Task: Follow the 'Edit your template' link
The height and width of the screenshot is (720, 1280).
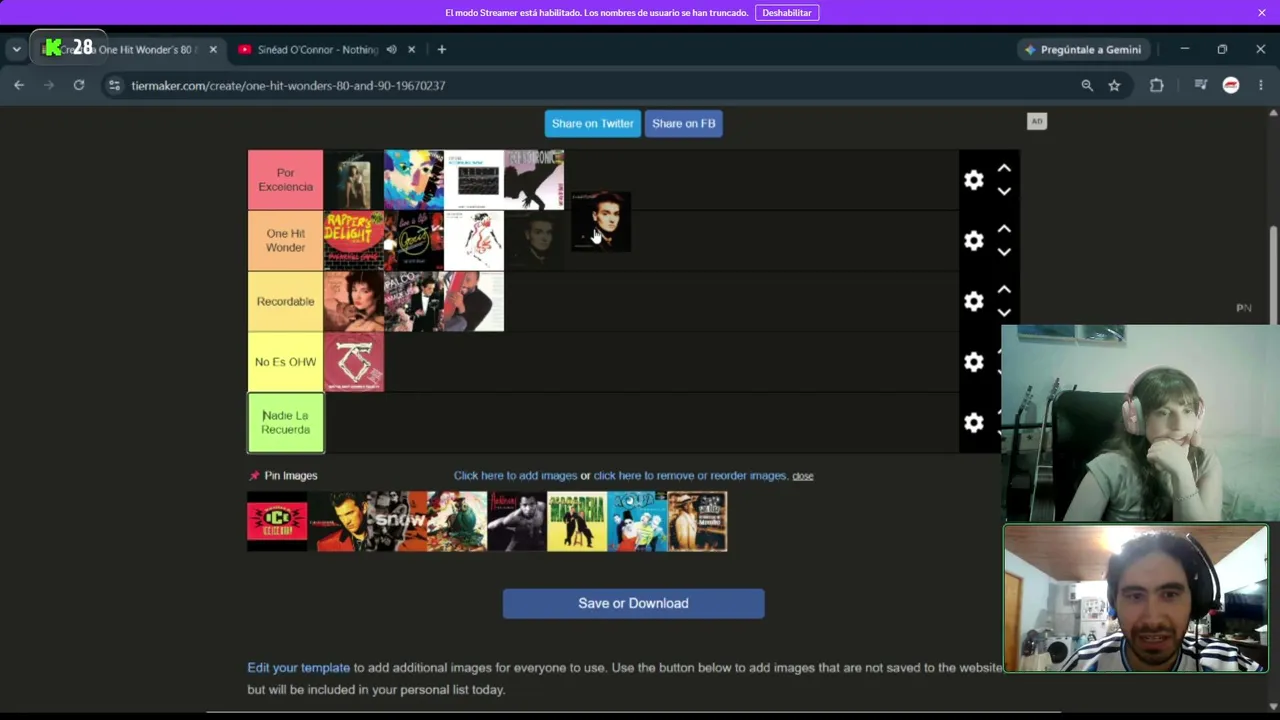Action: coord(299,668)
